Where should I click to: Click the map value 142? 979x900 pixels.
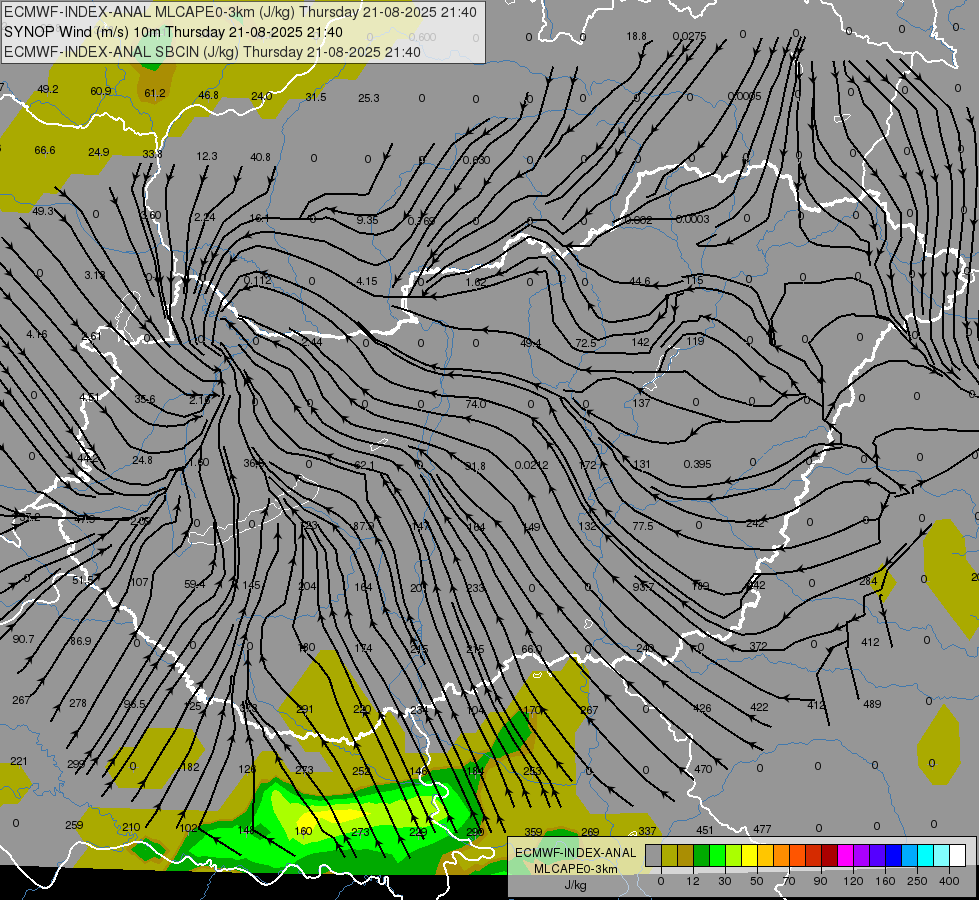(x=641, y=342)
